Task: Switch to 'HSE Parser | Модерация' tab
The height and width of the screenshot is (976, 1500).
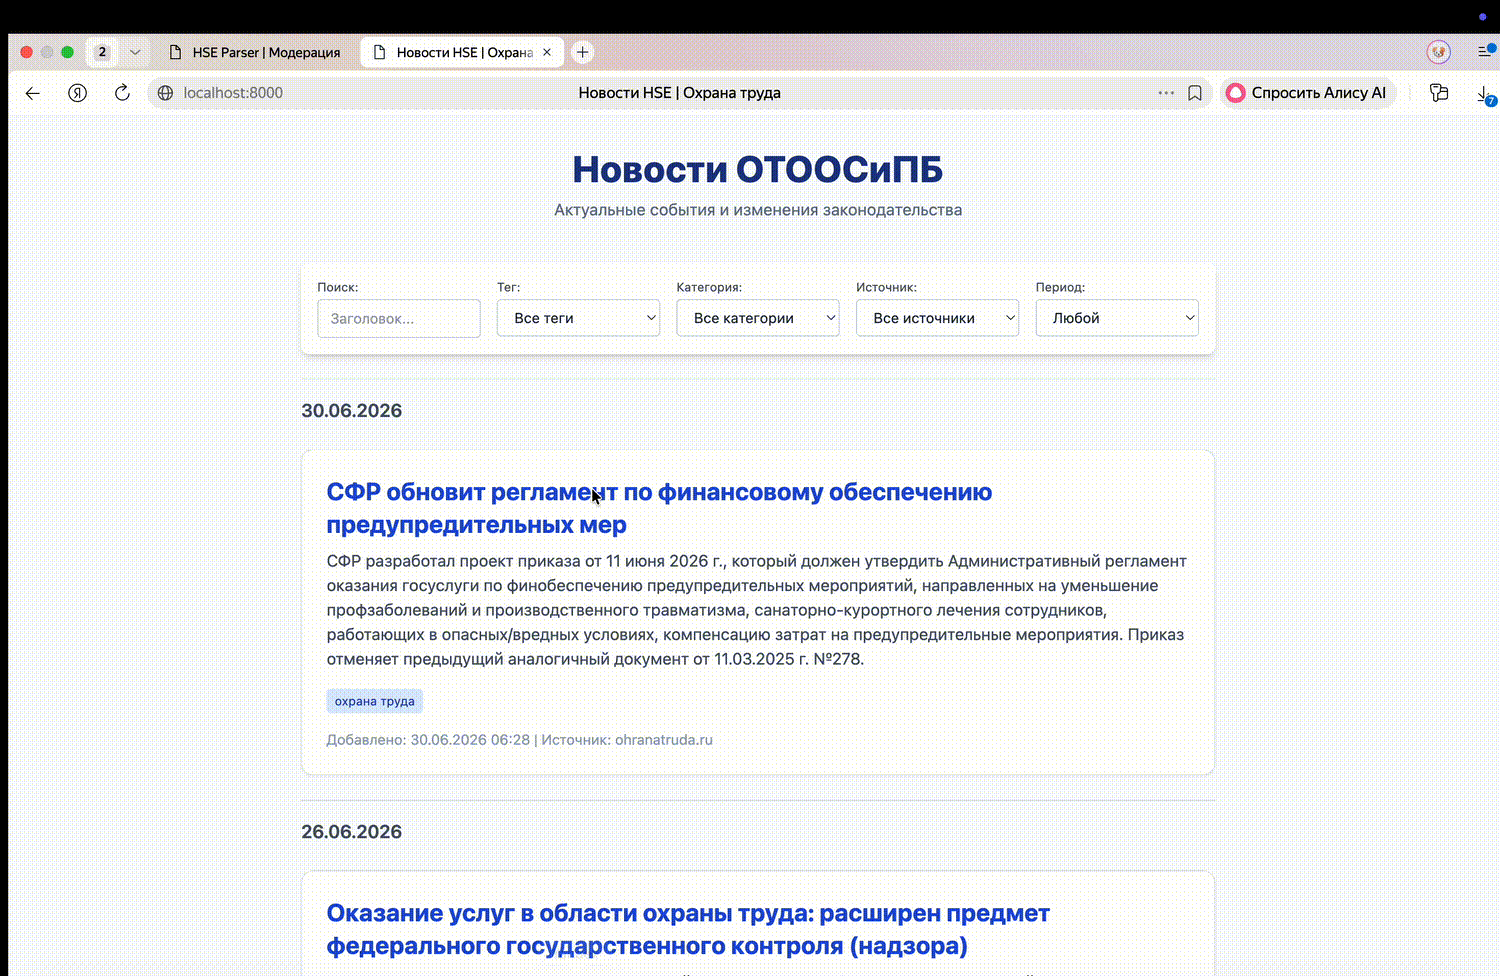Action: point(256,52)
